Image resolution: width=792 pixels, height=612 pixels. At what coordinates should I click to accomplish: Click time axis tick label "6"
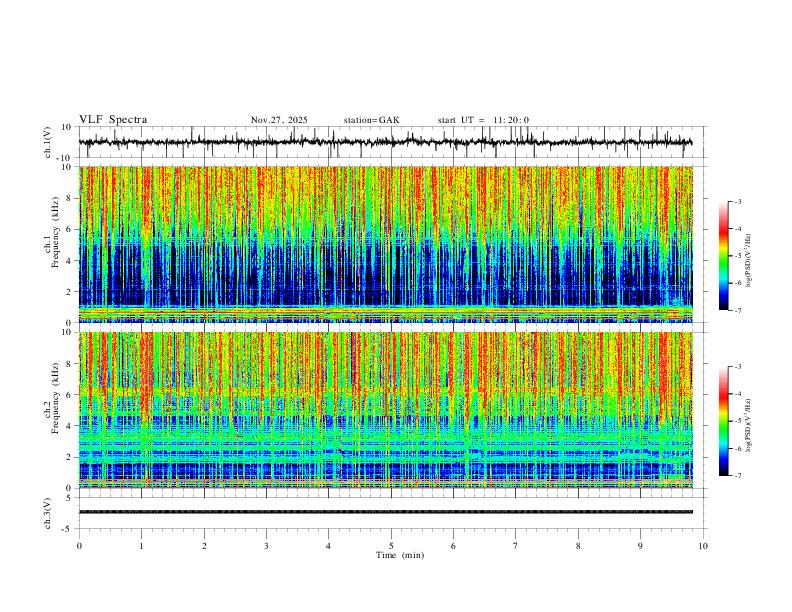[x=453, y=546]
